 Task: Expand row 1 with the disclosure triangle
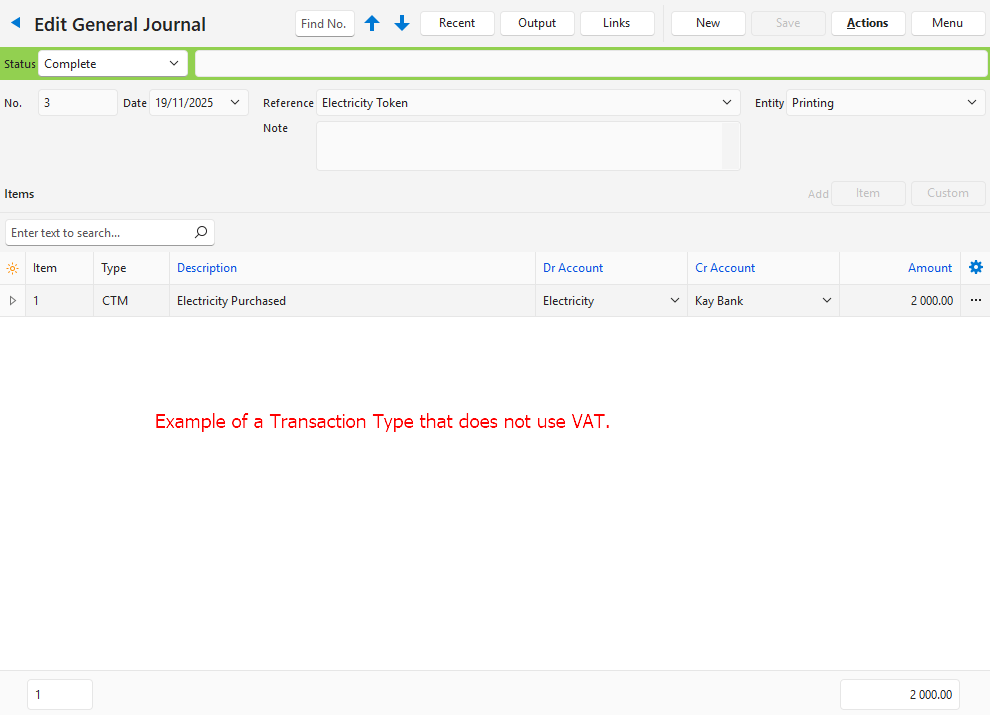tap(12, 300)
